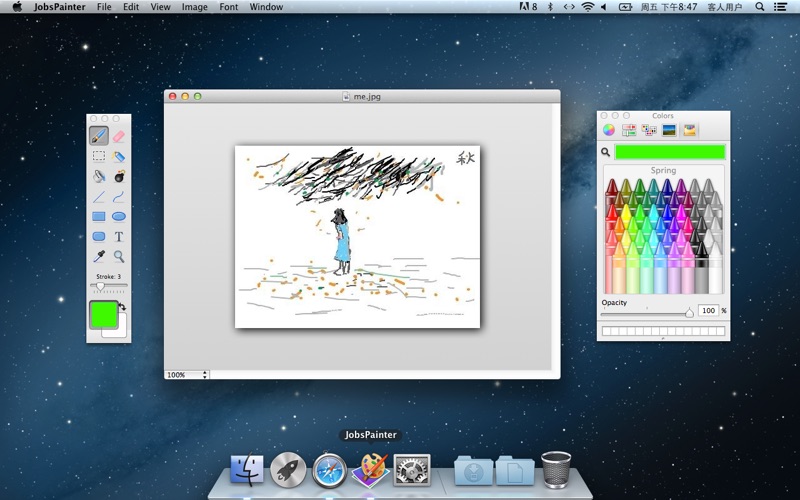Select the Curve line tool

118,196
